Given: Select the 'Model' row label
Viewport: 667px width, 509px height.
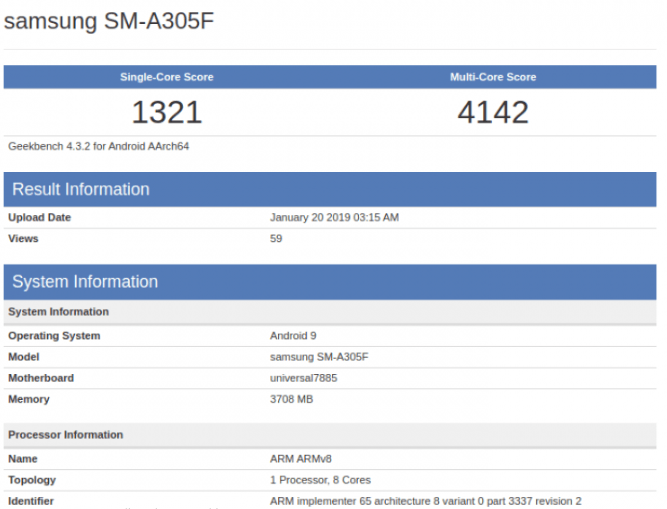Looking at the screenshot, I should (x=24, y=357).
